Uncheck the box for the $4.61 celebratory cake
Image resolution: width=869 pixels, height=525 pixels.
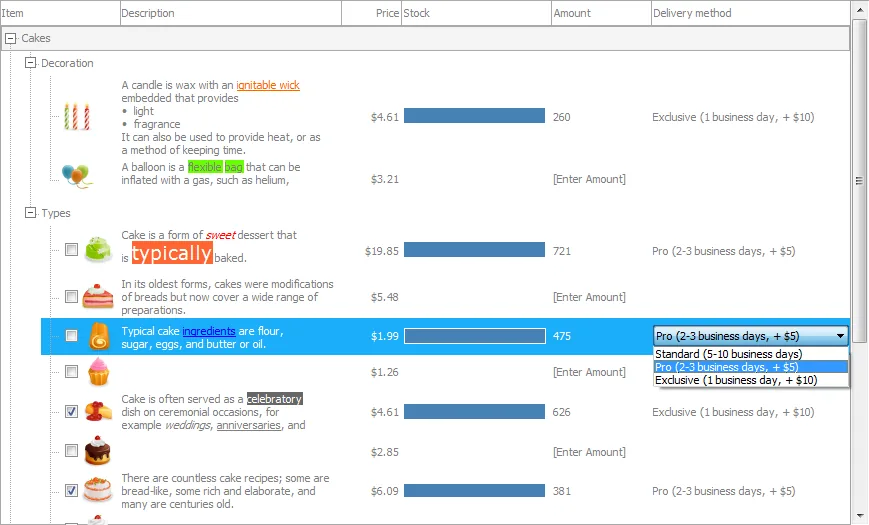click(x=71, y=411)
